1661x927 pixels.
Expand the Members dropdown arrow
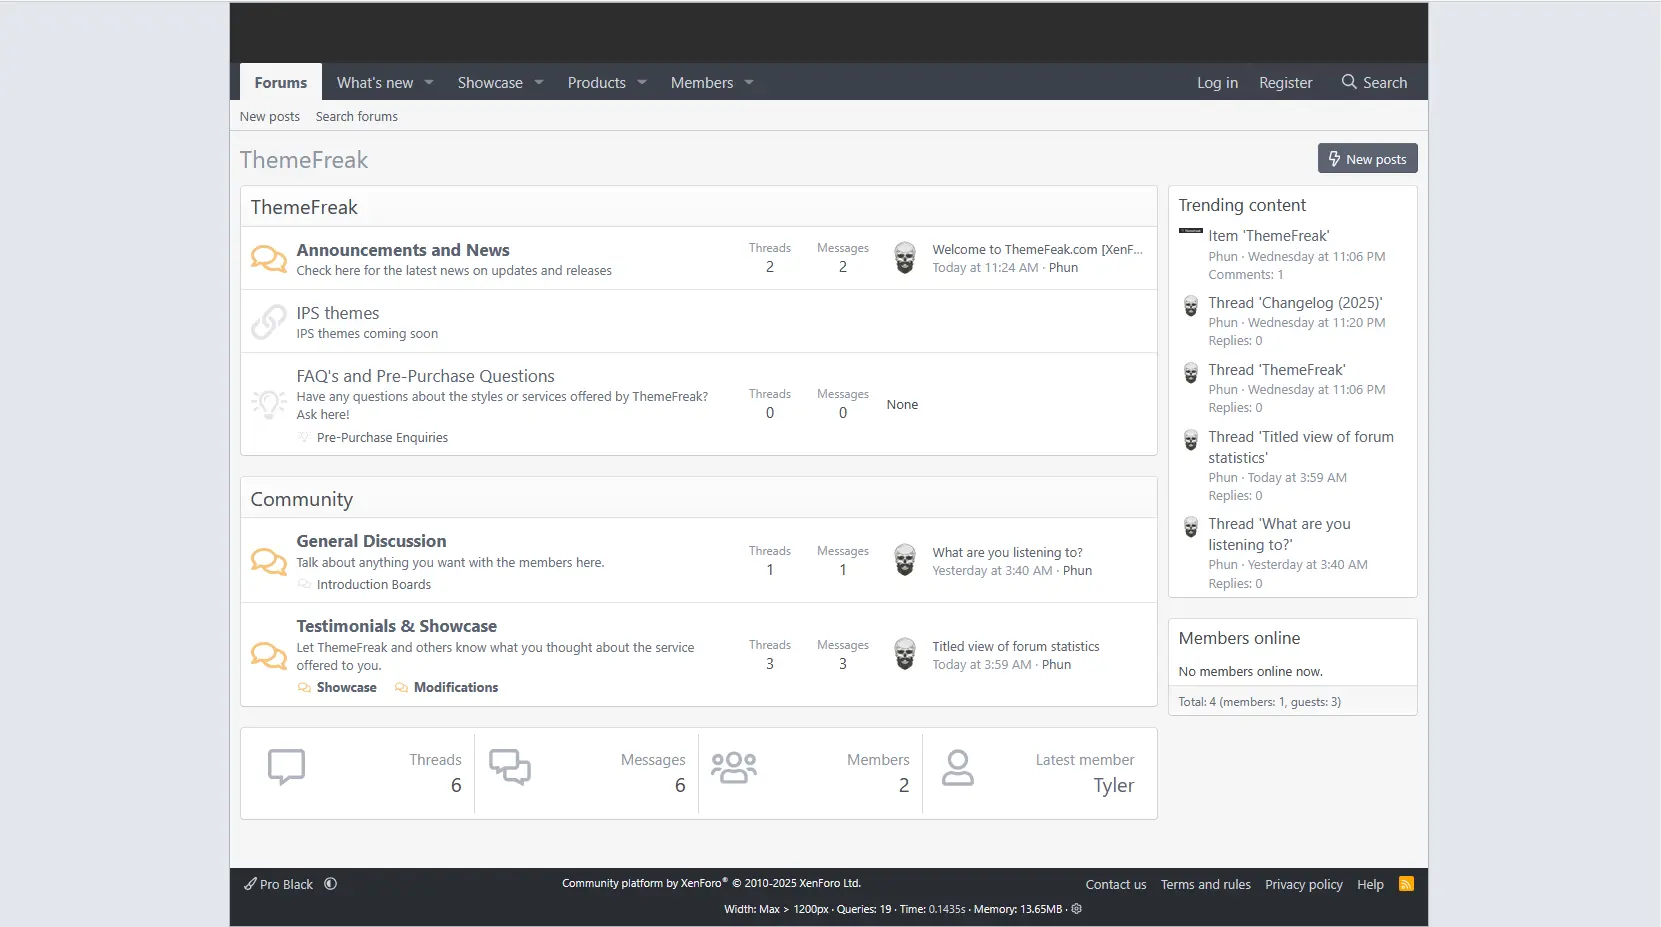coord(749,83)
